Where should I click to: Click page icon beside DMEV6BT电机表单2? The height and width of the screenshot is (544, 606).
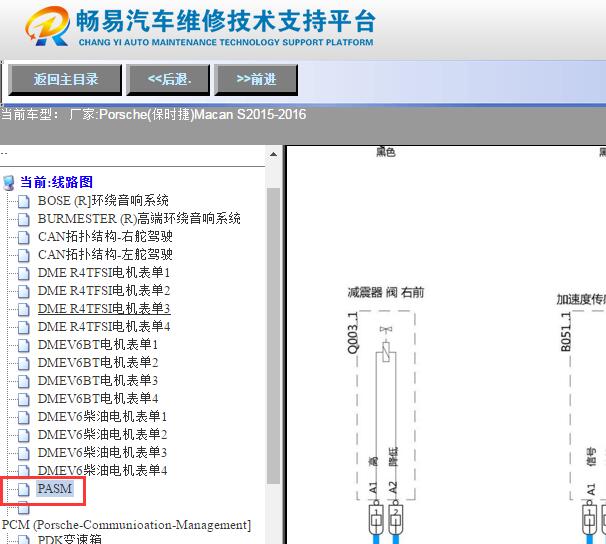24,364
